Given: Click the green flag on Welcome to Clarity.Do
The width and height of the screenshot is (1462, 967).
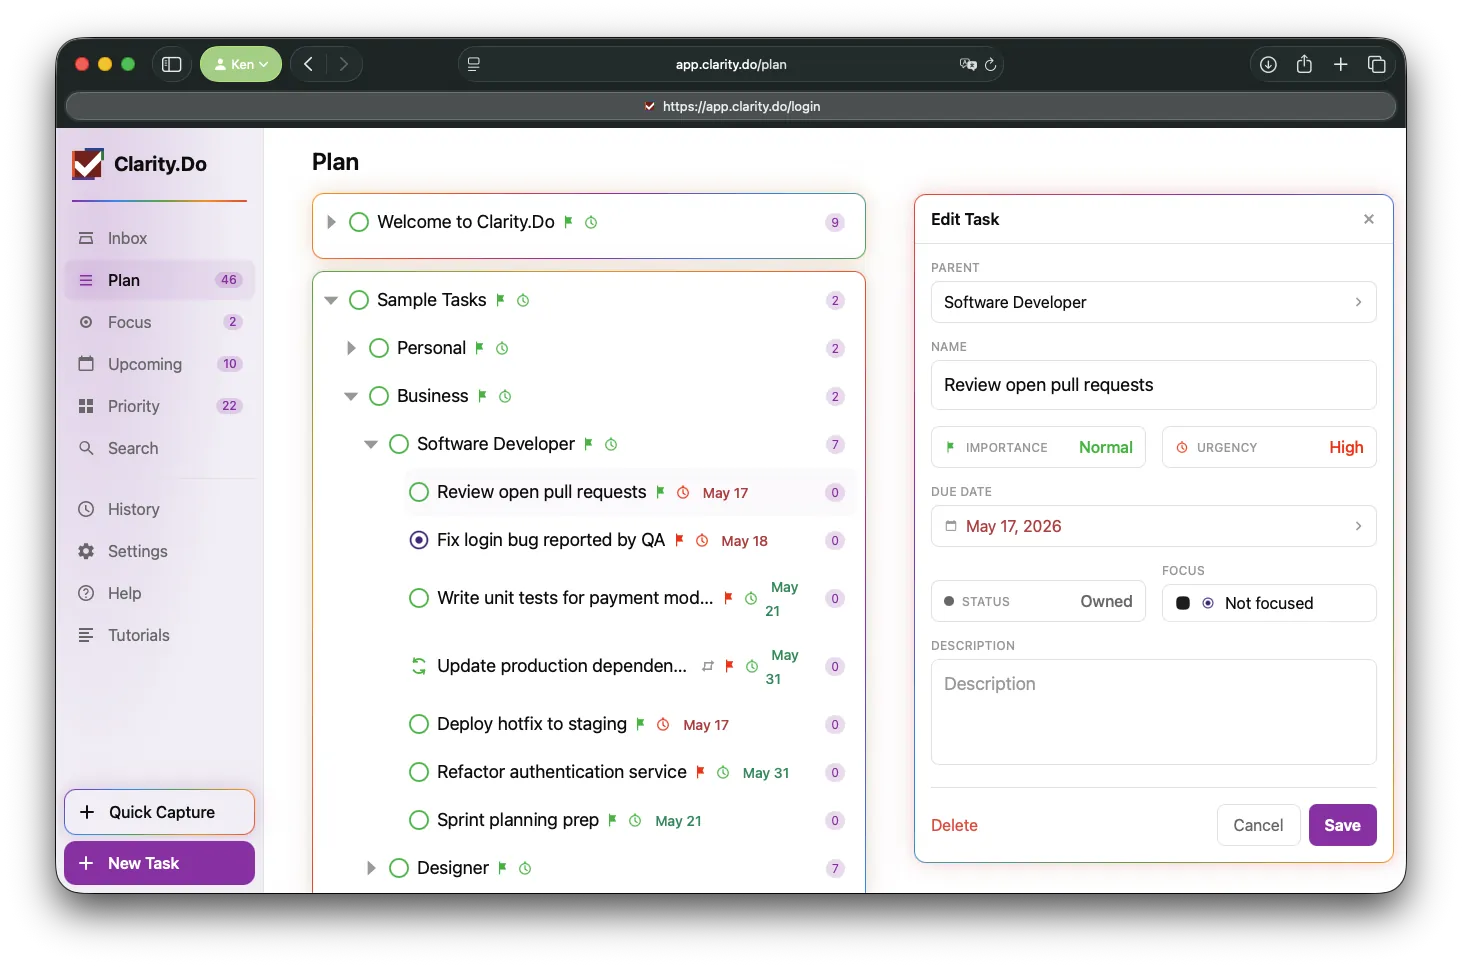Looking at the screenshot, I should click(x=568, y=222).
